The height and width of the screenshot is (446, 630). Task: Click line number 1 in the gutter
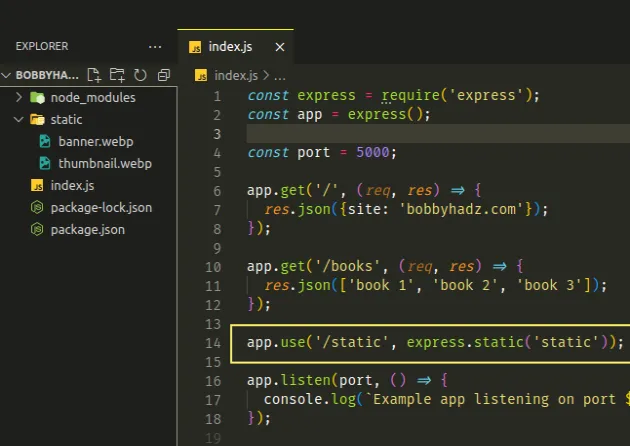point(217,96)
